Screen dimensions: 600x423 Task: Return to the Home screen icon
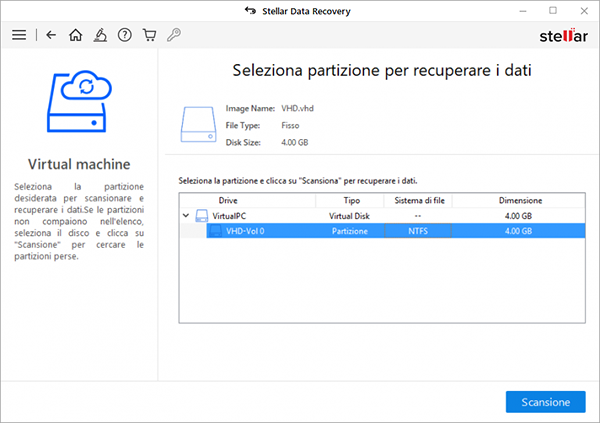pyautogui.click(x=75, y=35)
